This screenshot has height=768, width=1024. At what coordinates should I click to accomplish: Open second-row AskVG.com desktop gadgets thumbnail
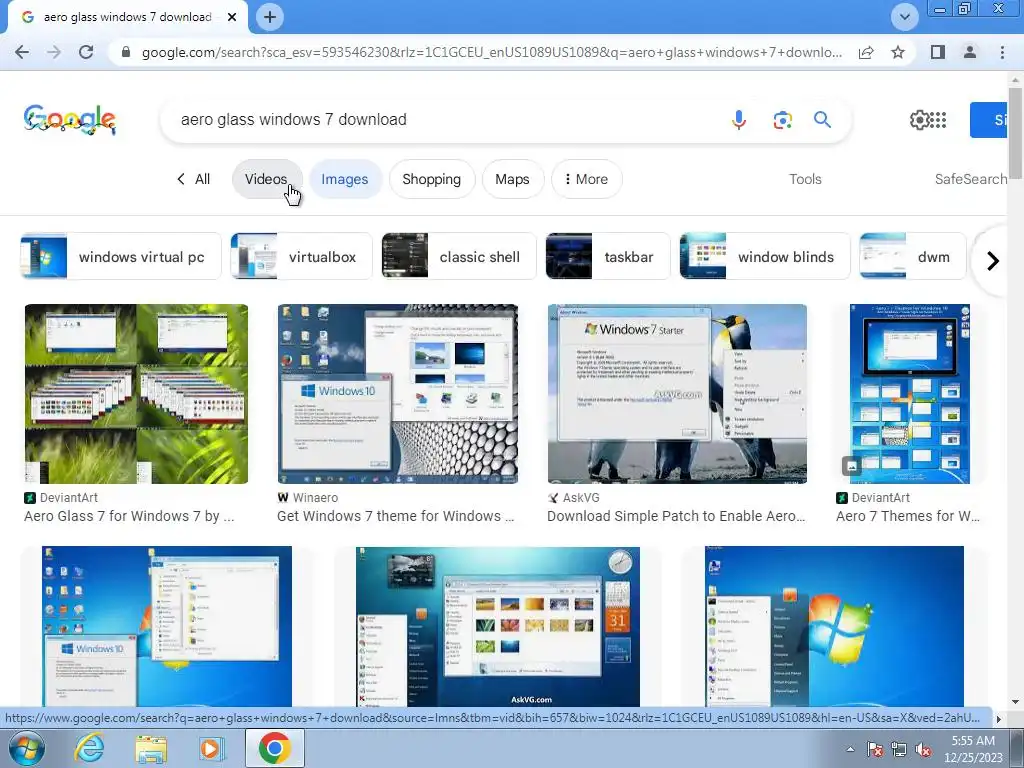[498, 626]
